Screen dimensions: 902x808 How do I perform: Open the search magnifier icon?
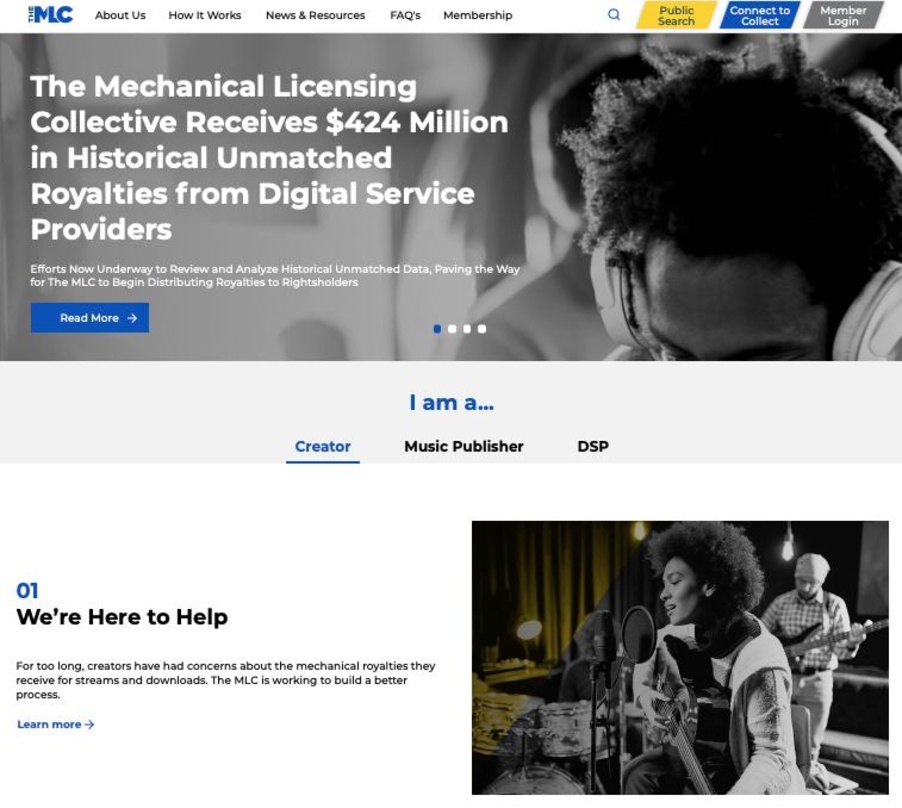click(614, 15)
